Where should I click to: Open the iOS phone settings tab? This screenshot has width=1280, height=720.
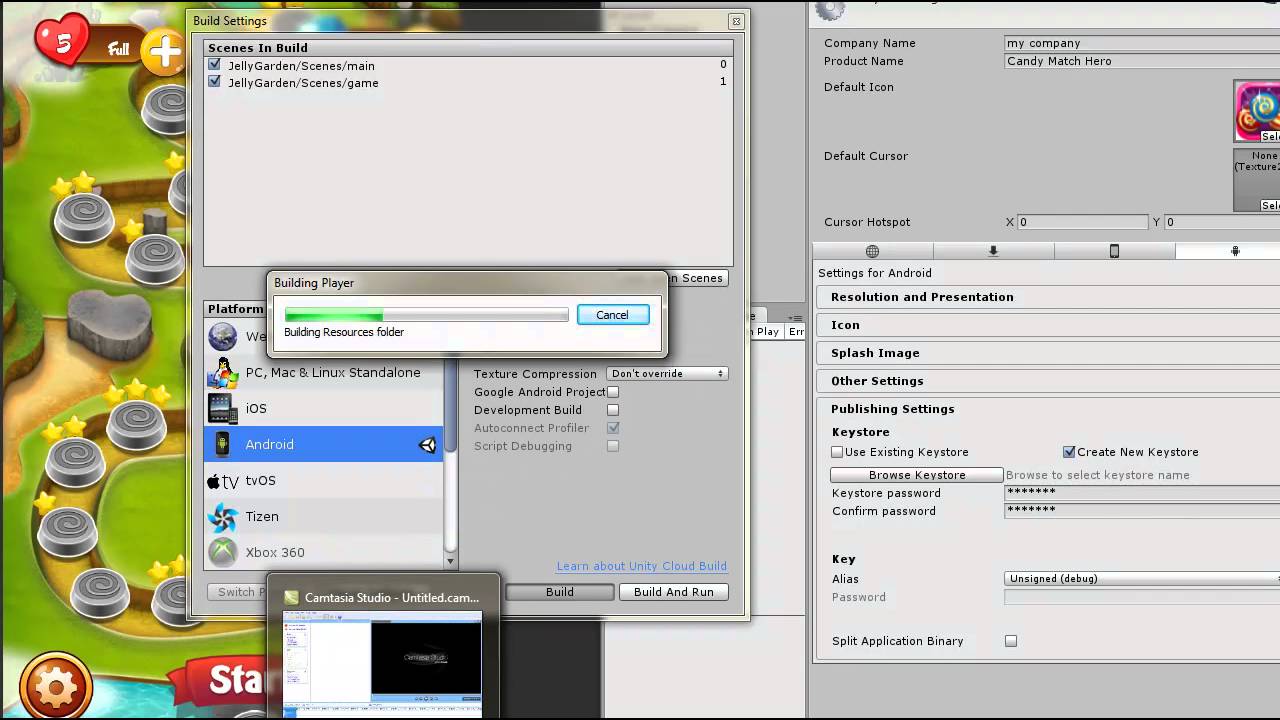click(x=1114, y=251)
